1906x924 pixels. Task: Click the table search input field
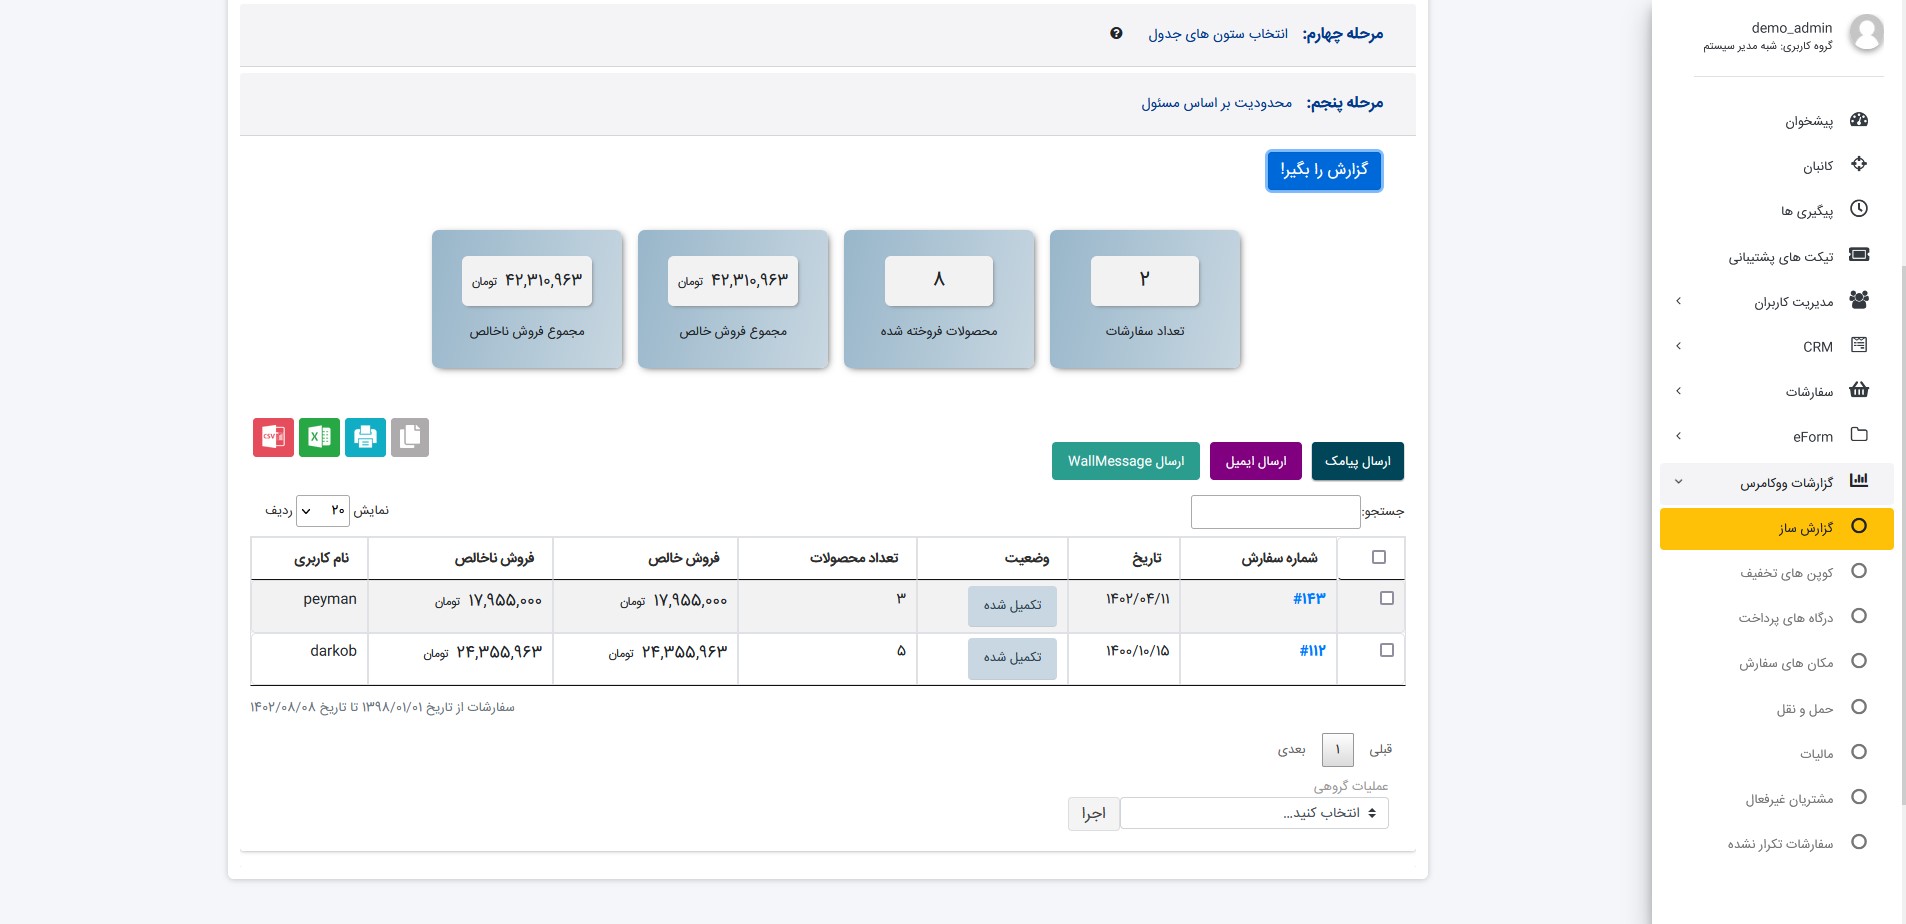1275,512
